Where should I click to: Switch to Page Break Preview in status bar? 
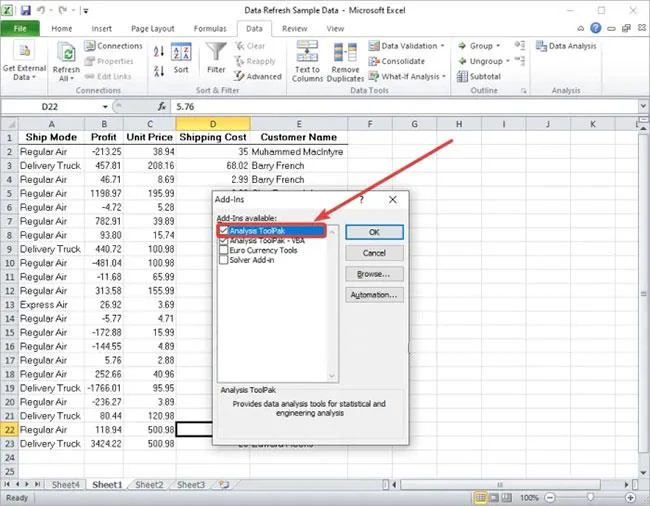(x=507, y=497)
